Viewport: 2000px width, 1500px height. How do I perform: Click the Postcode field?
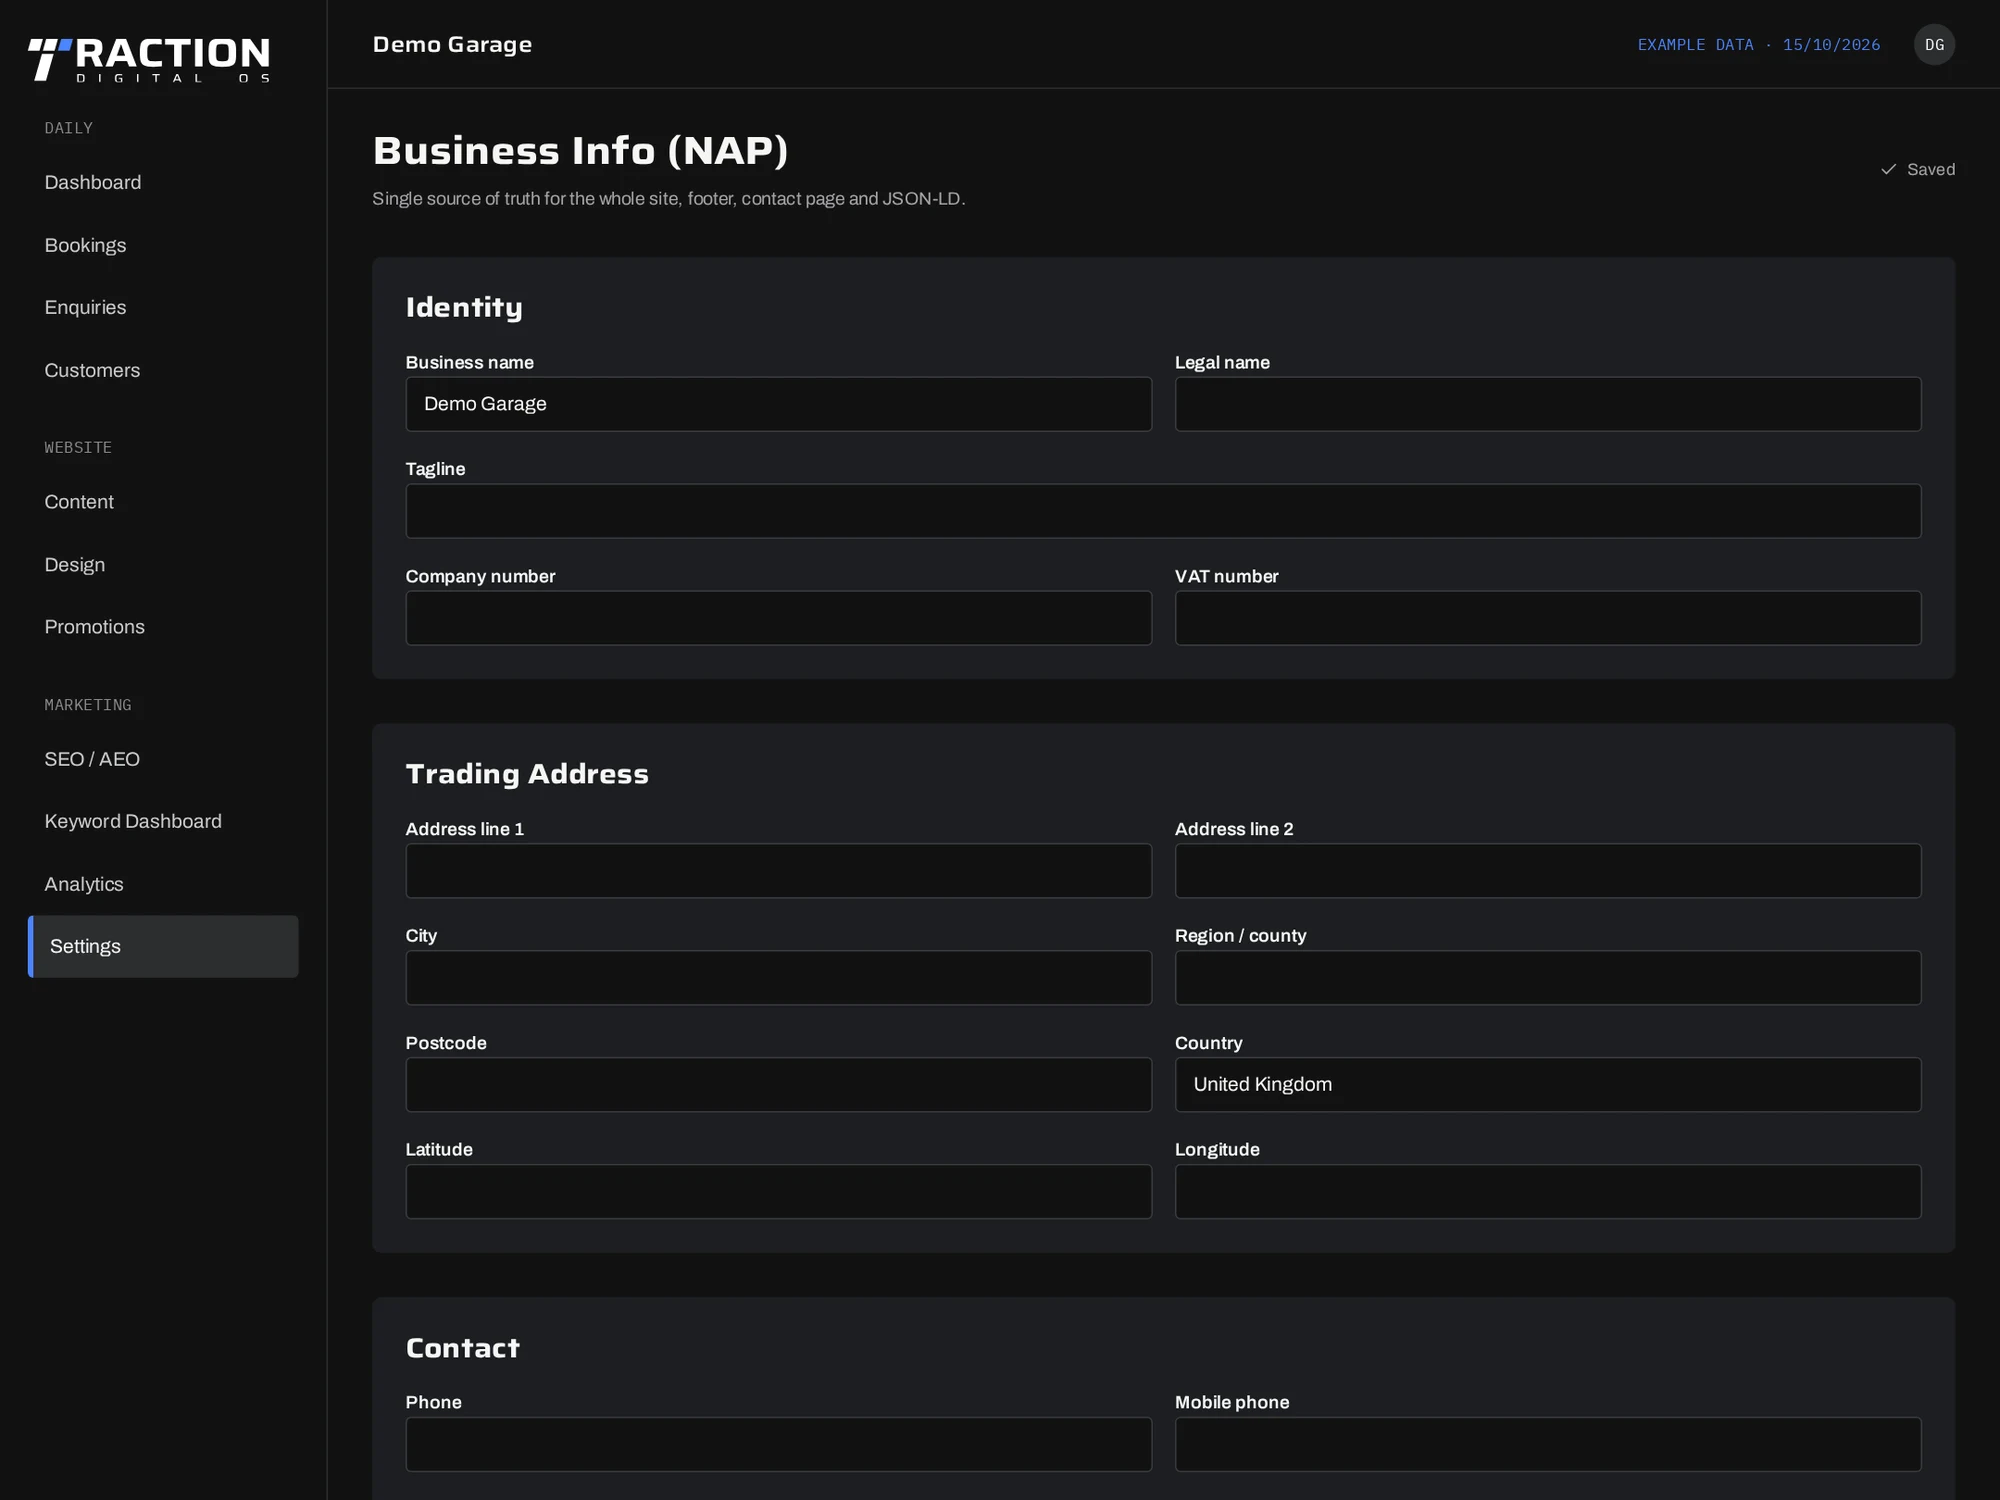click(778, 1085)
